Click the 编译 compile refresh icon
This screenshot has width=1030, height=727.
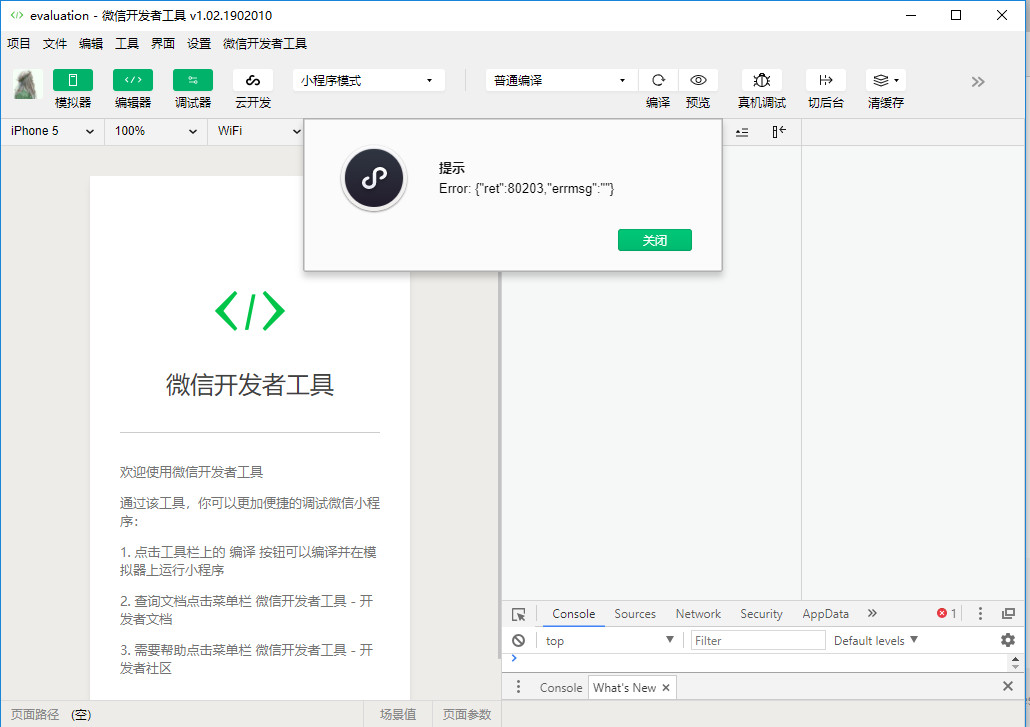pyautogui.click(x=658, y=80)
